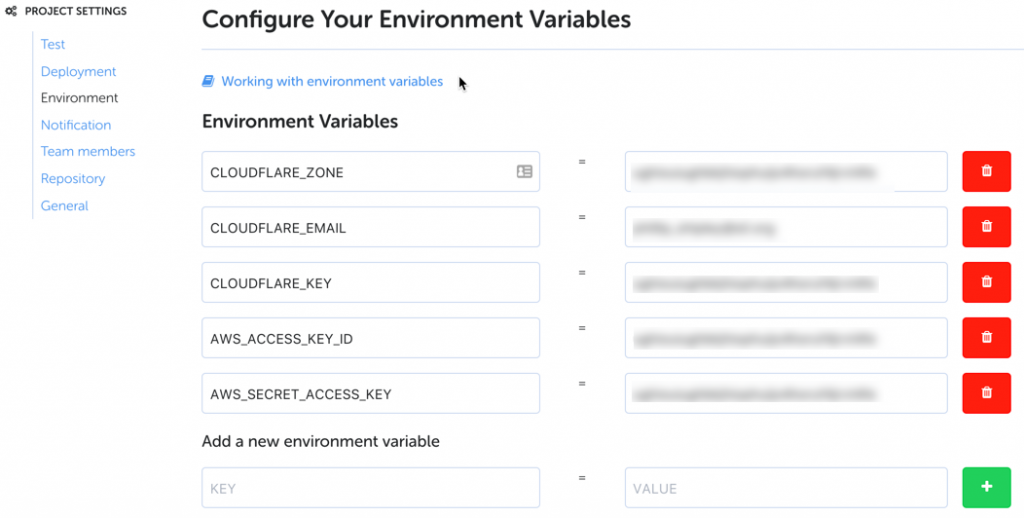1024x518 pixels.
Task: Navigate to Team members settings
Action: pos(88,152)
